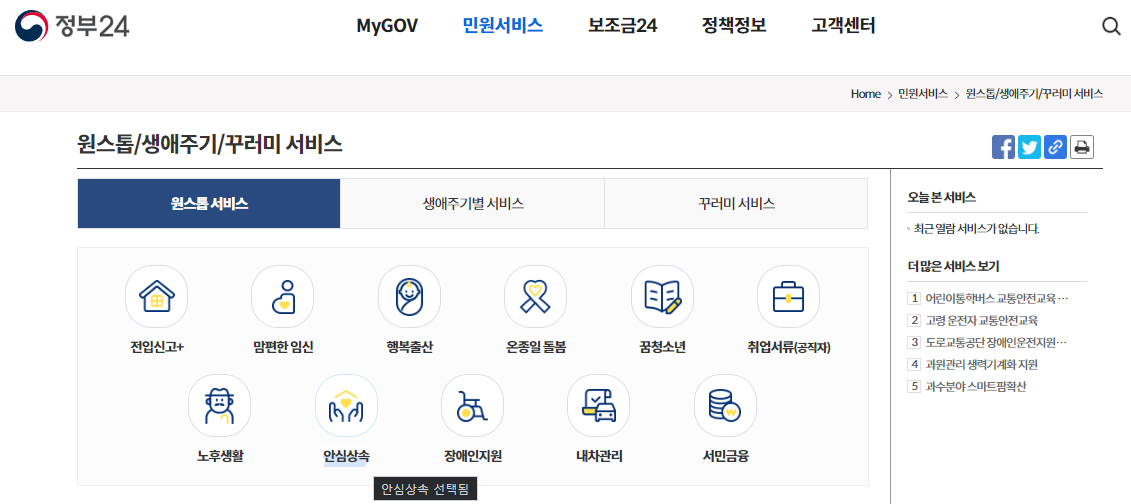Click the 전입신고+ label
This screenshot has width=1131, height=504.
pyautogui.click(x=157, y=348)
